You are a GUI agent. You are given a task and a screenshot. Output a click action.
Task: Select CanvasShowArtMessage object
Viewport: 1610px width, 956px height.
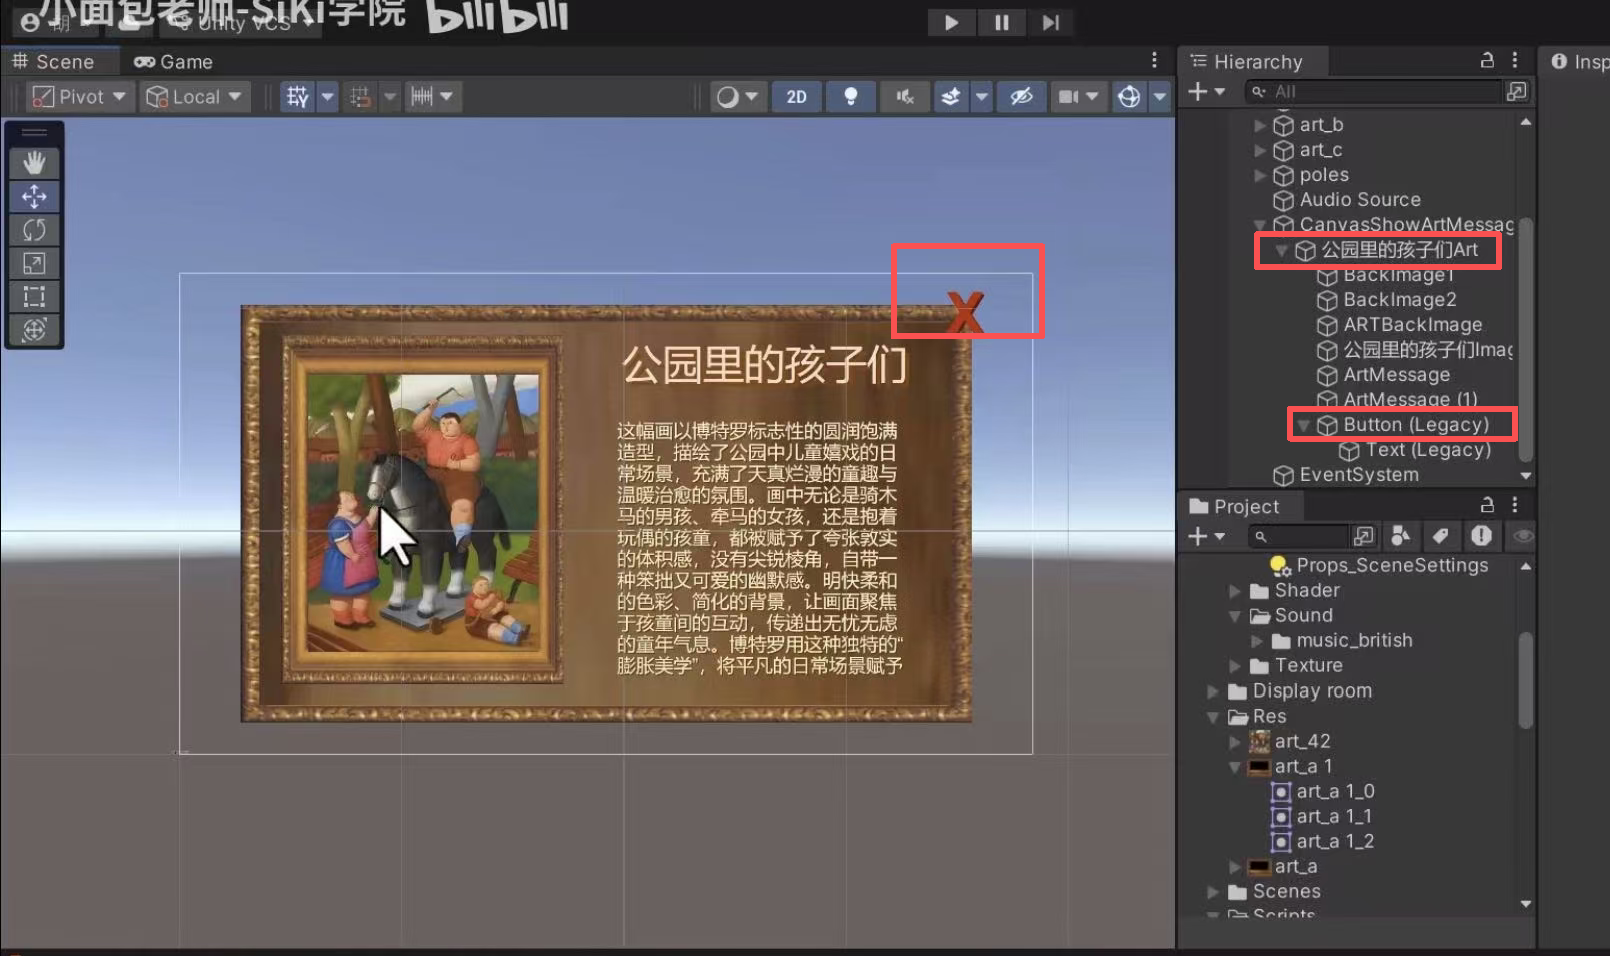tap(1406, 224)
